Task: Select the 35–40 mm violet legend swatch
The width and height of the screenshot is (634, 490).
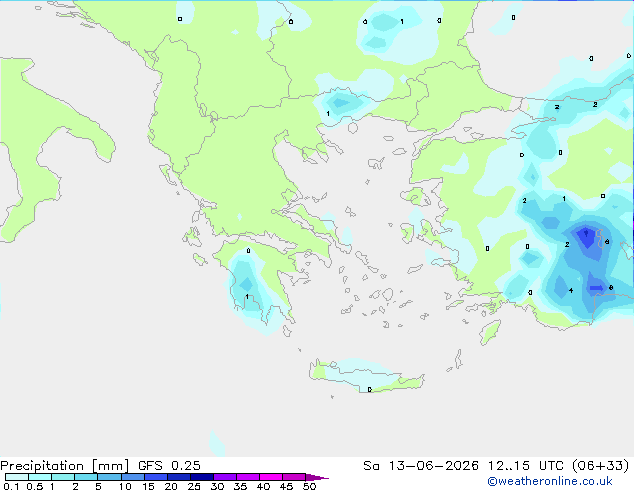Action: 248,477
